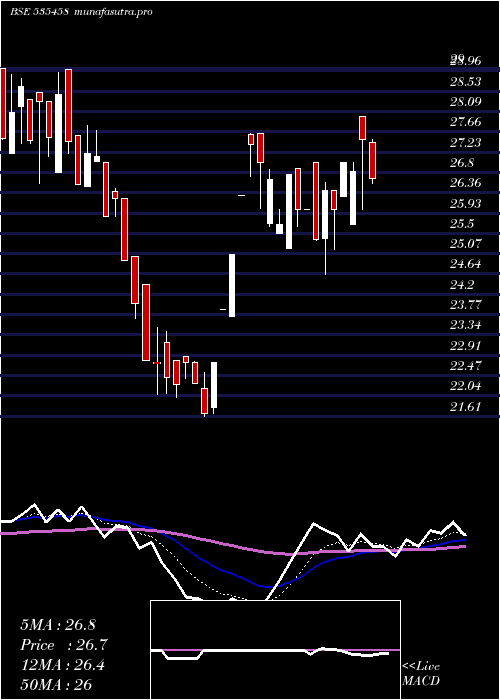Viewport: 500px width, 700px height.
Task: Click the 25.93 price axis label
Action: 466,204
